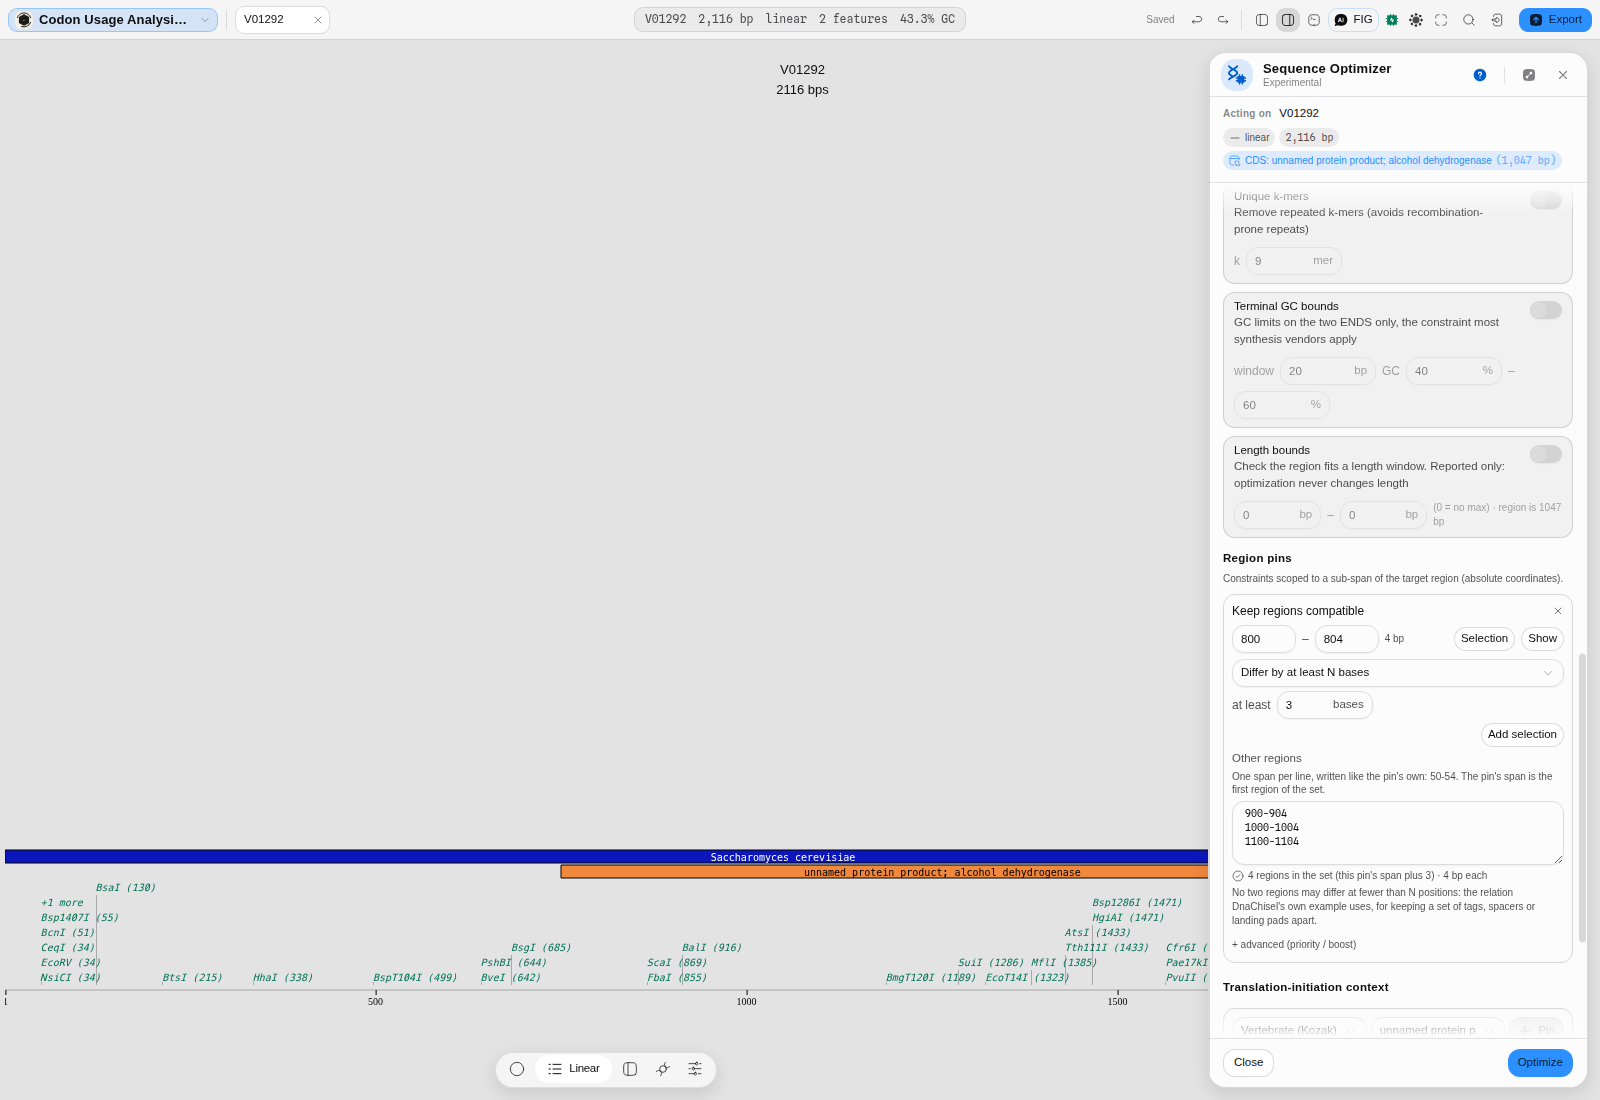This screenshot has height=1100, width=1600.
Task: Click the pin start field showing 800
Action: click(1263, 639)
